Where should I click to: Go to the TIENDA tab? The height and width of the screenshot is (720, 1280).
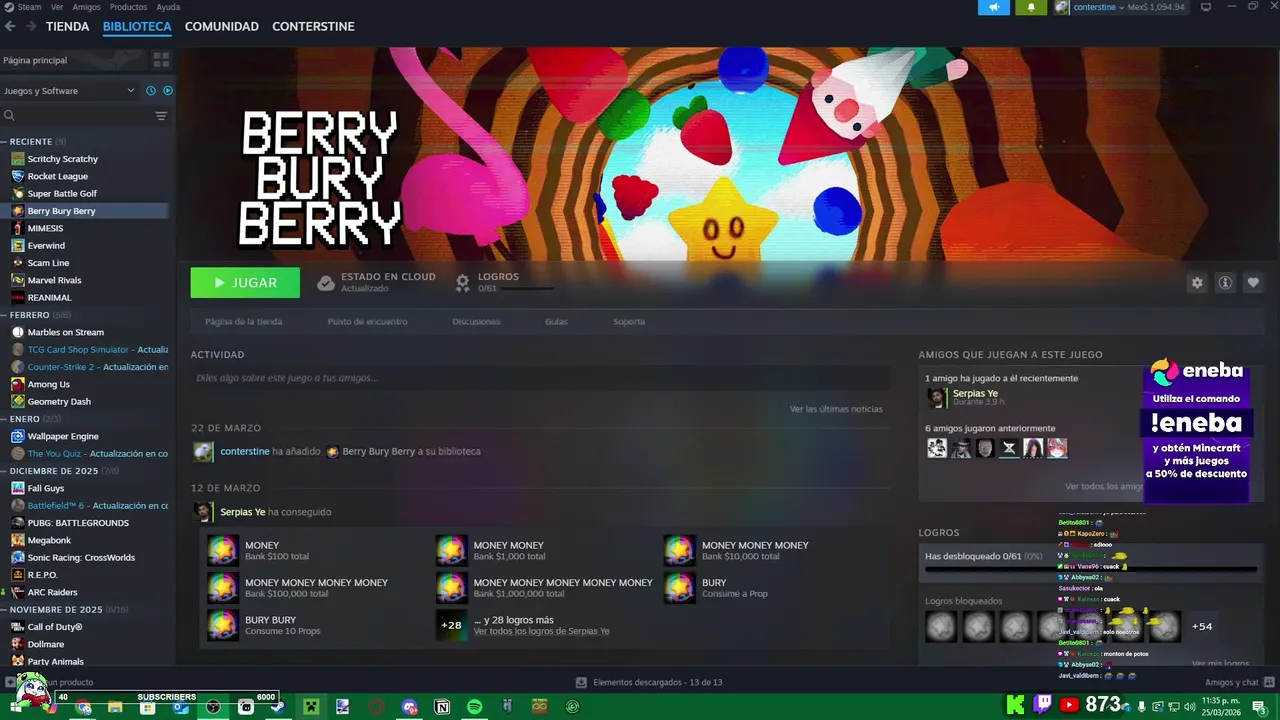[68, 26]
